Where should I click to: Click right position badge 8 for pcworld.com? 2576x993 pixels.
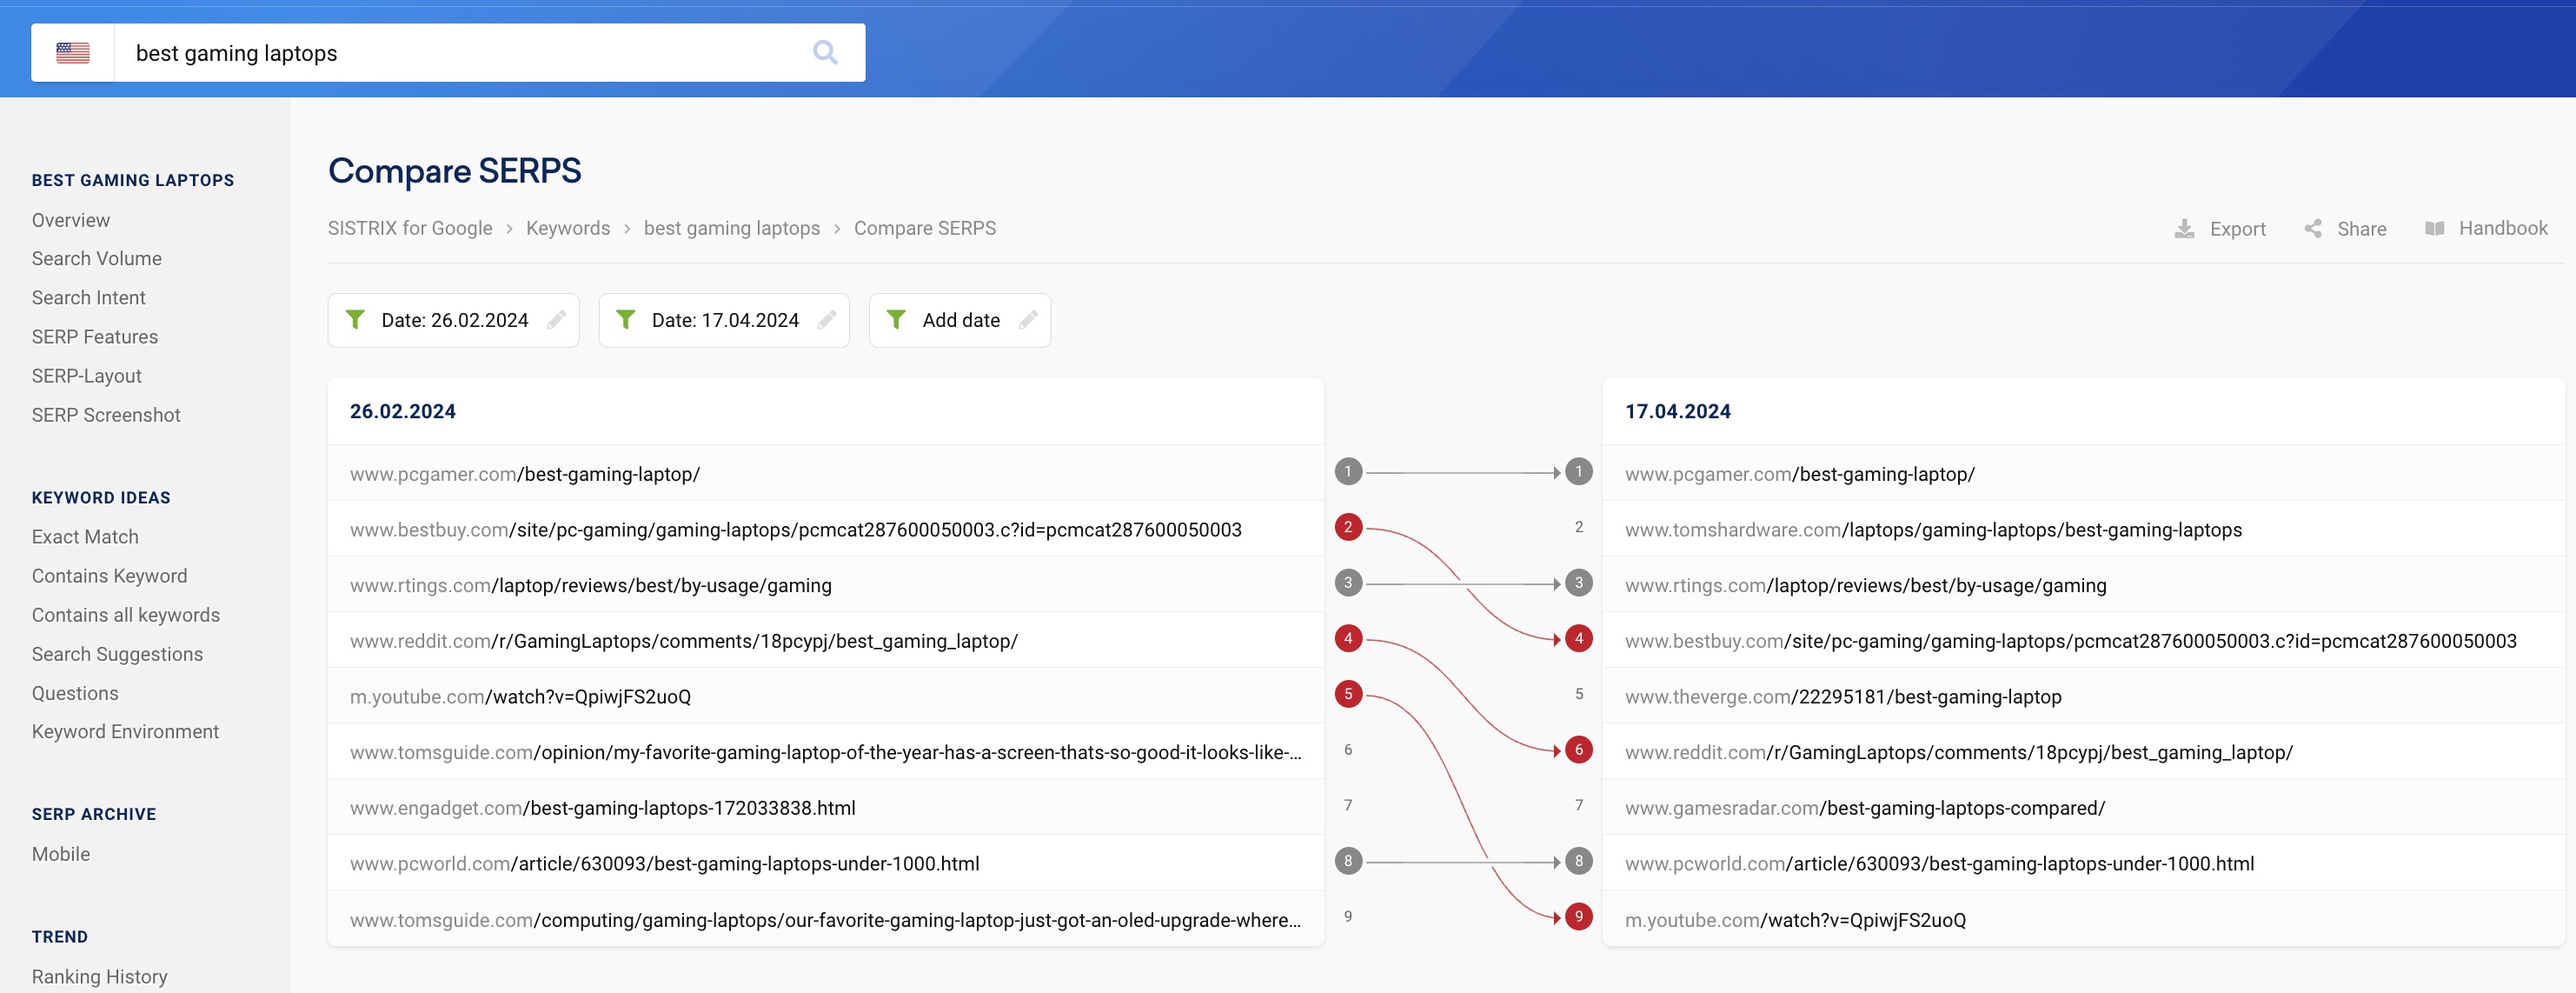tap(1579, 861)
